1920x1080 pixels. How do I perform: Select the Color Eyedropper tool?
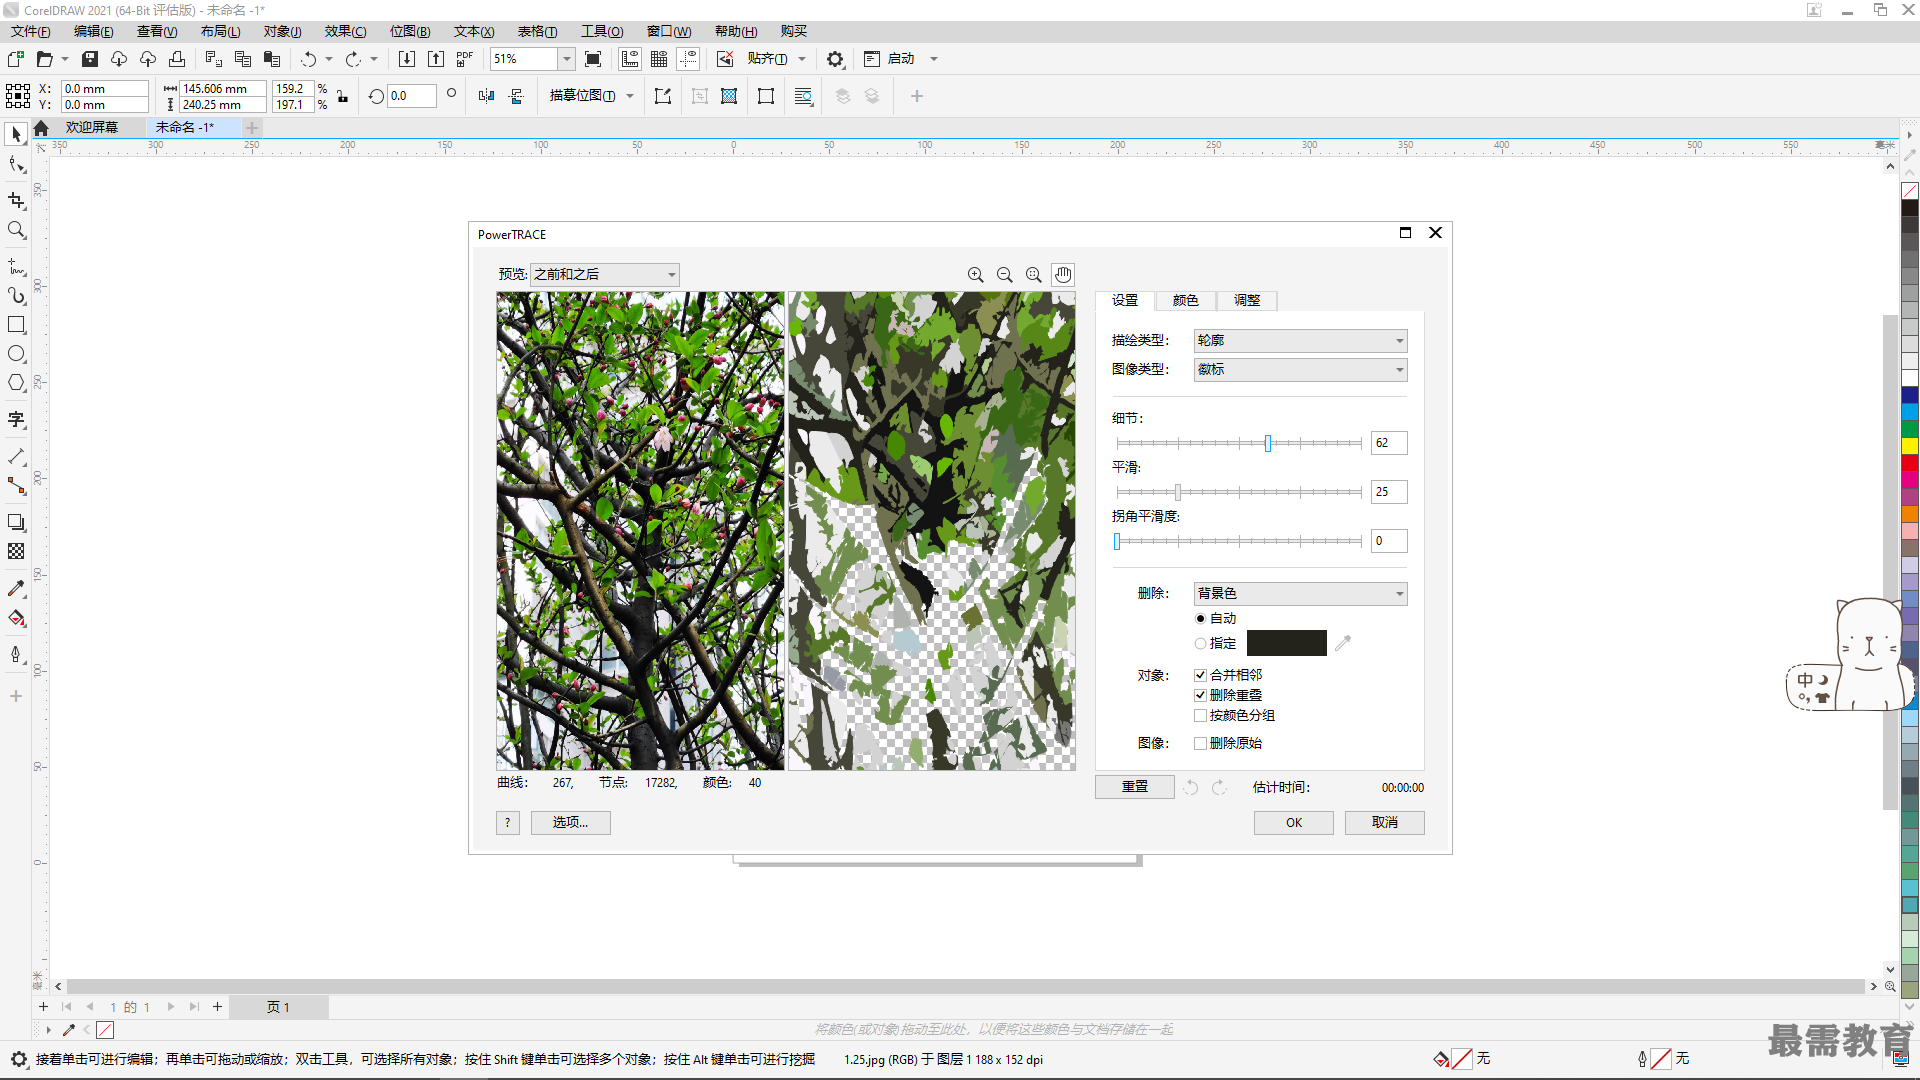point(16,588)
